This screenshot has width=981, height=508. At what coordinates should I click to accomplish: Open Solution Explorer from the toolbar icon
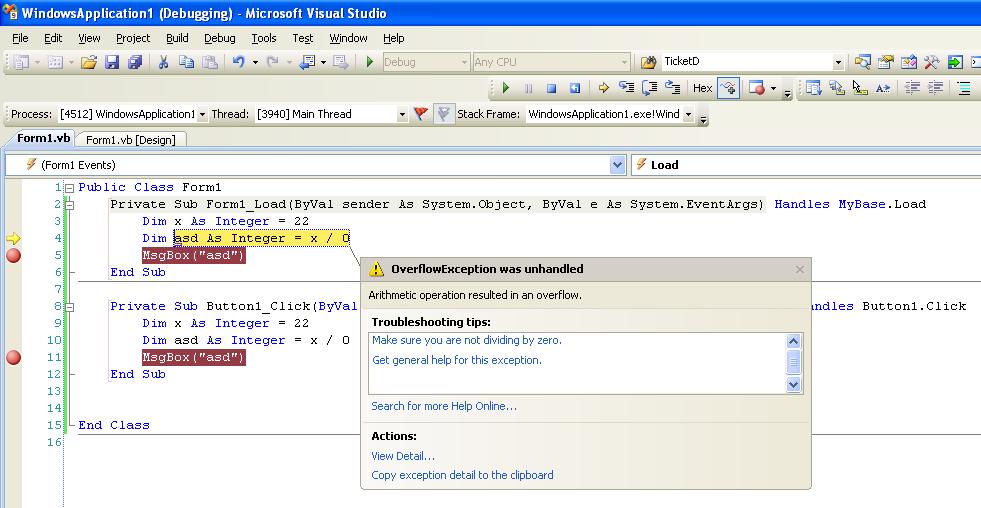coord(863,62)
